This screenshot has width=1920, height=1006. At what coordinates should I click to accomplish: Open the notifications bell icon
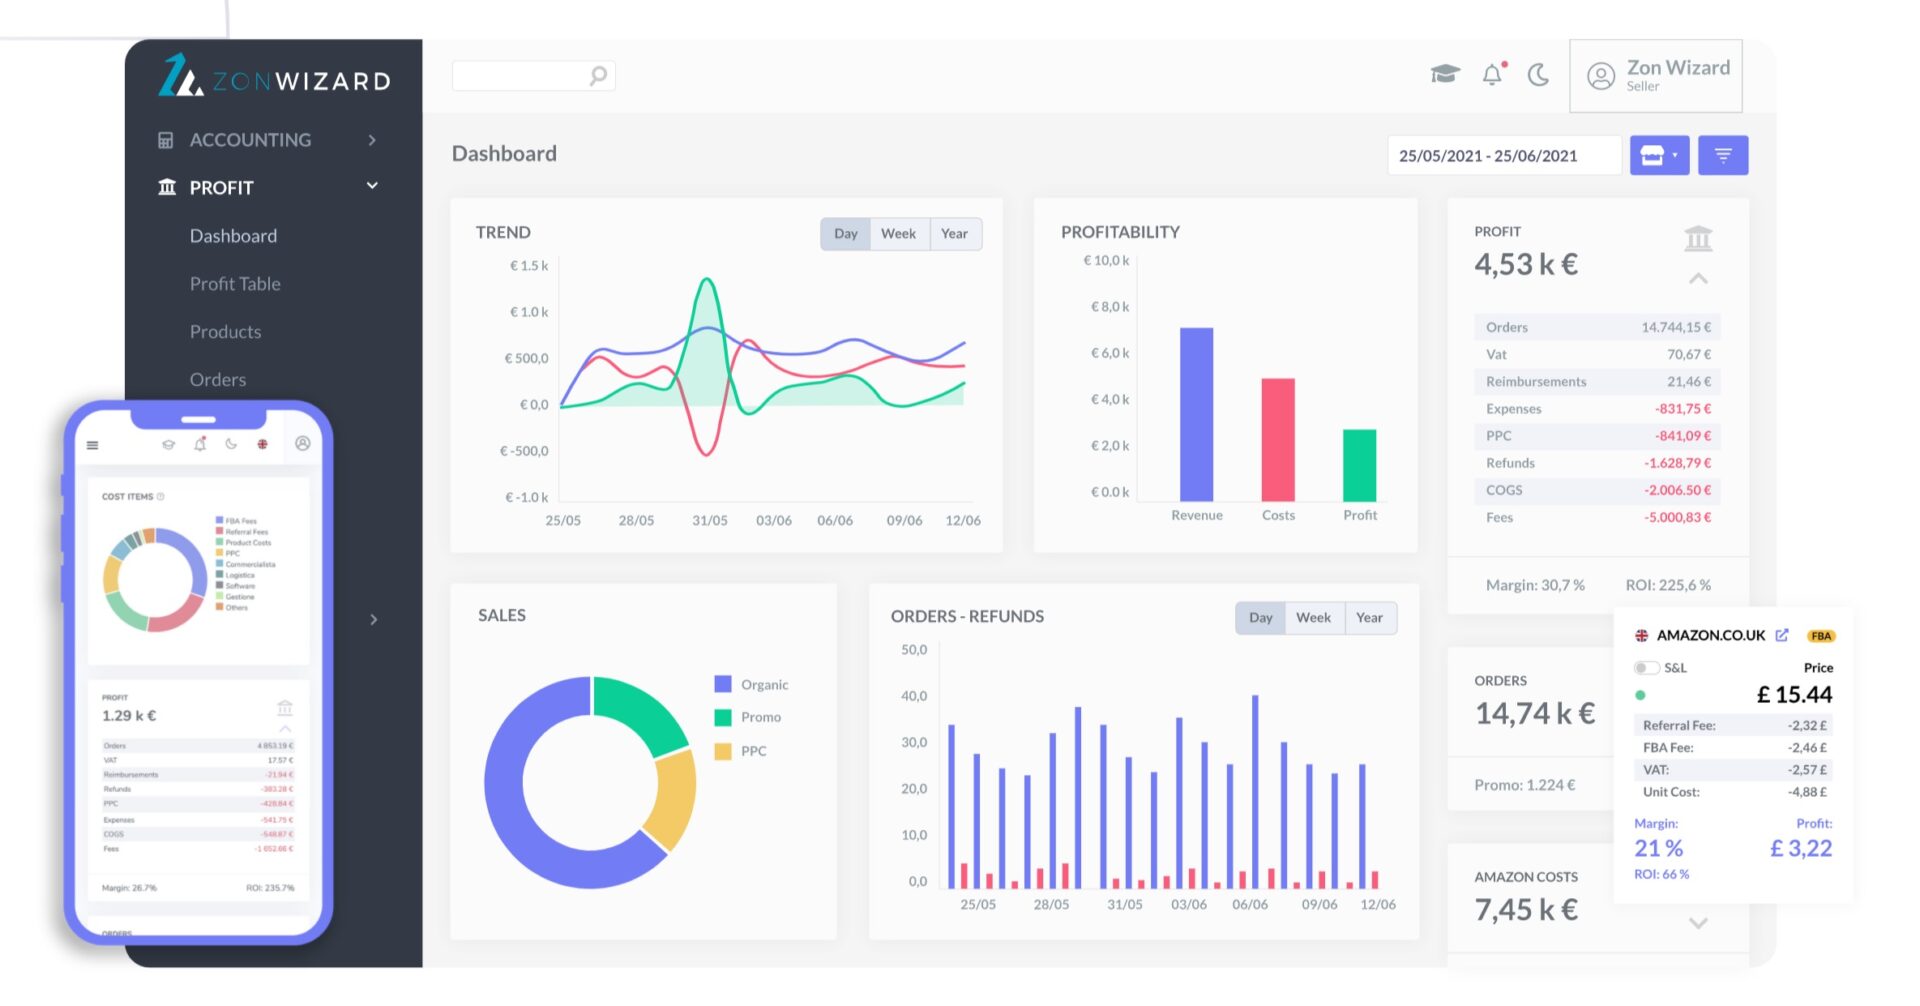coord(1492,75)
